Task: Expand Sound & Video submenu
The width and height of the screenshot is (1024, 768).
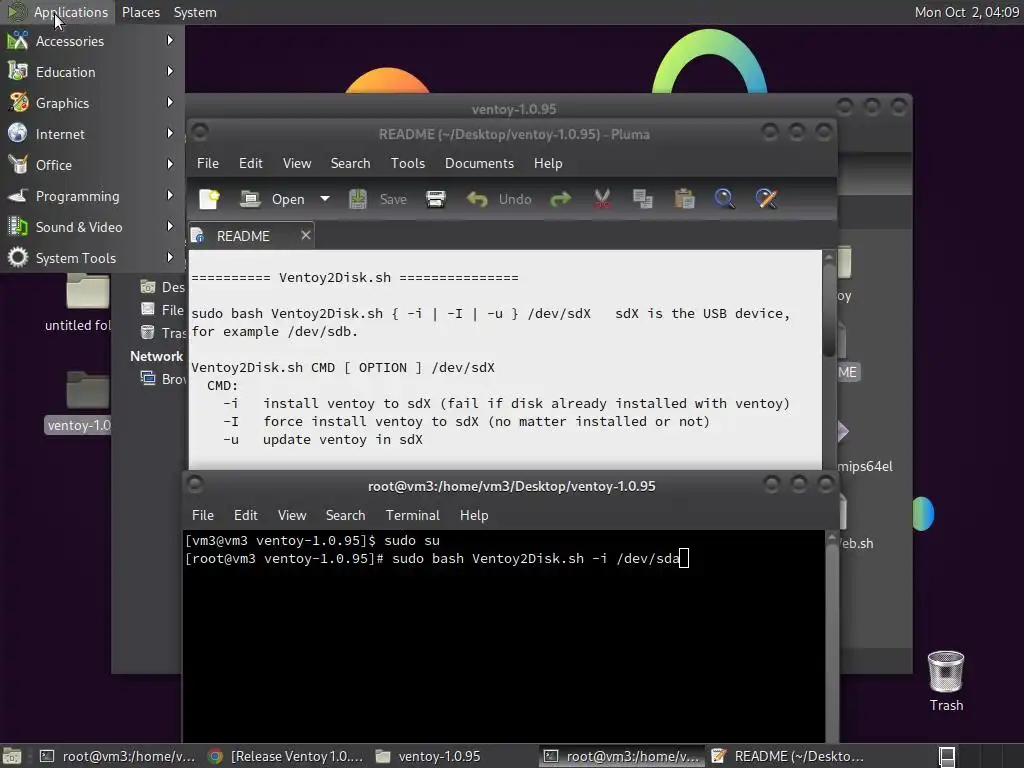Action: point(92,227)
